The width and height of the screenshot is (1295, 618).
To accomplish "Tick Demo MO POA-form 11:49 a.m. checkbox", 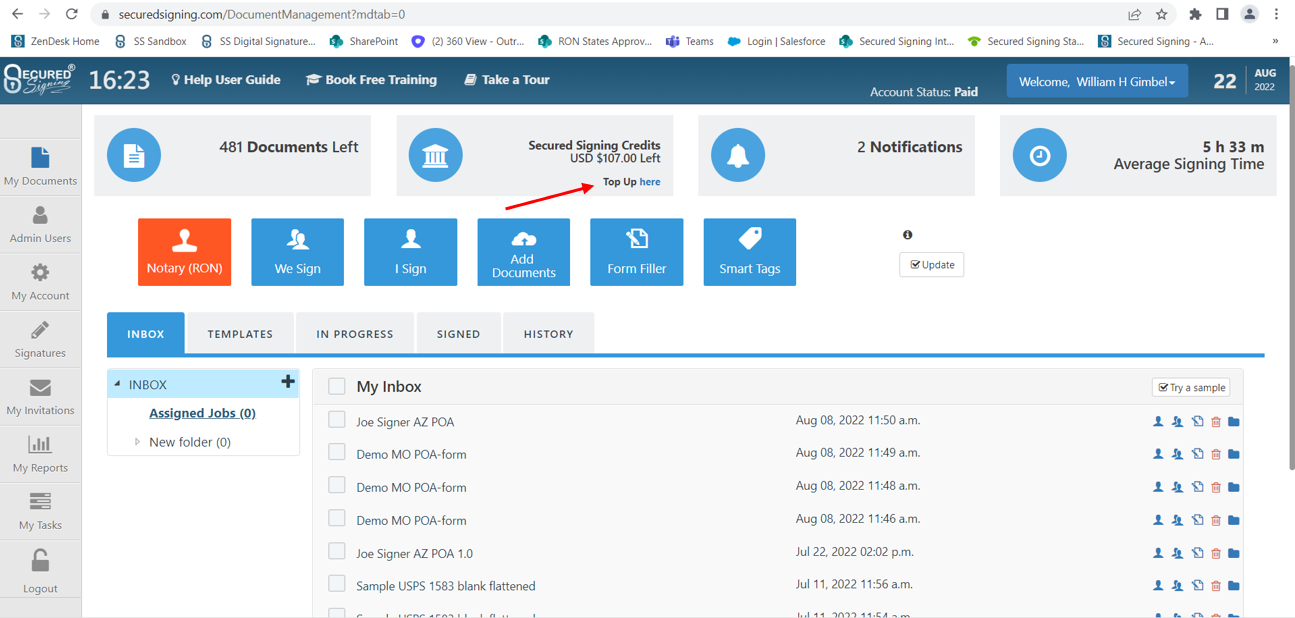I will click(x=337, y=452).
